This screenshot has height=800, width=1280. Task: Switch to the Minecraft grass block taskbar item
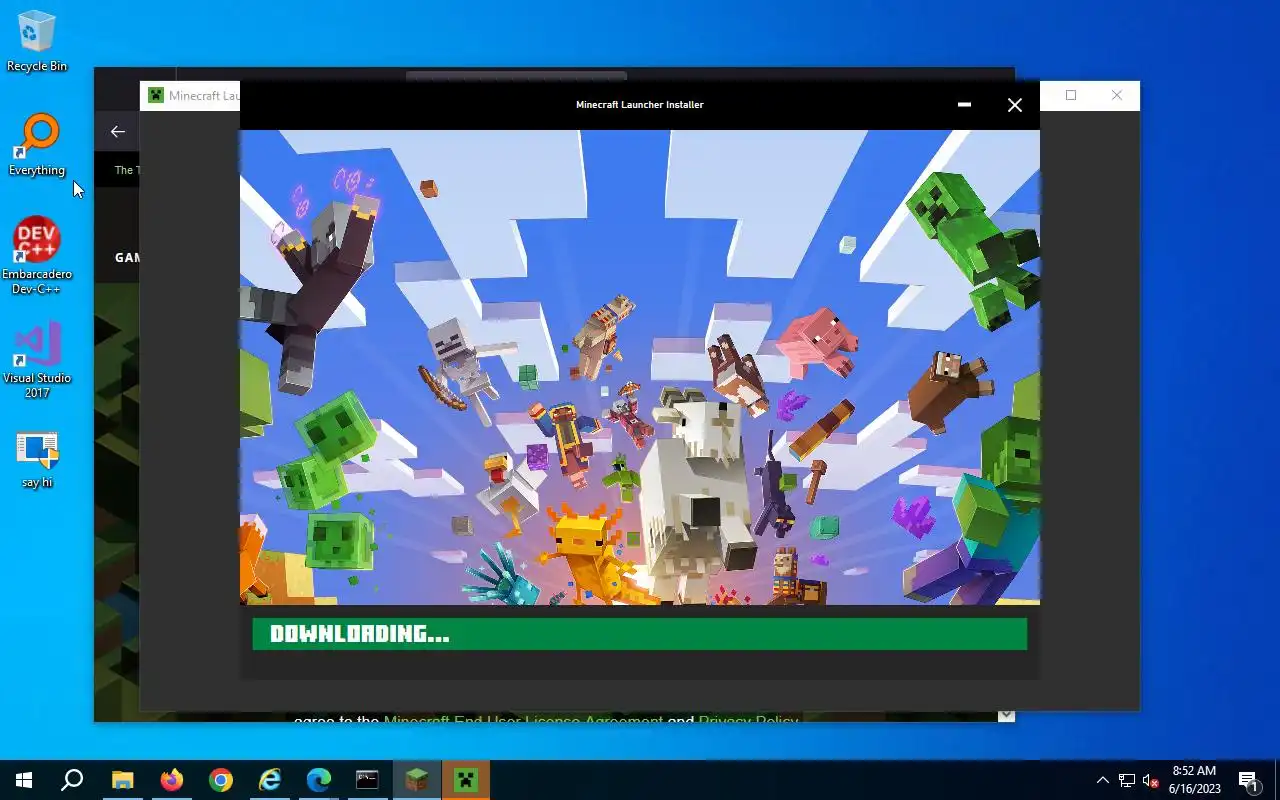(x=417, y=780)
